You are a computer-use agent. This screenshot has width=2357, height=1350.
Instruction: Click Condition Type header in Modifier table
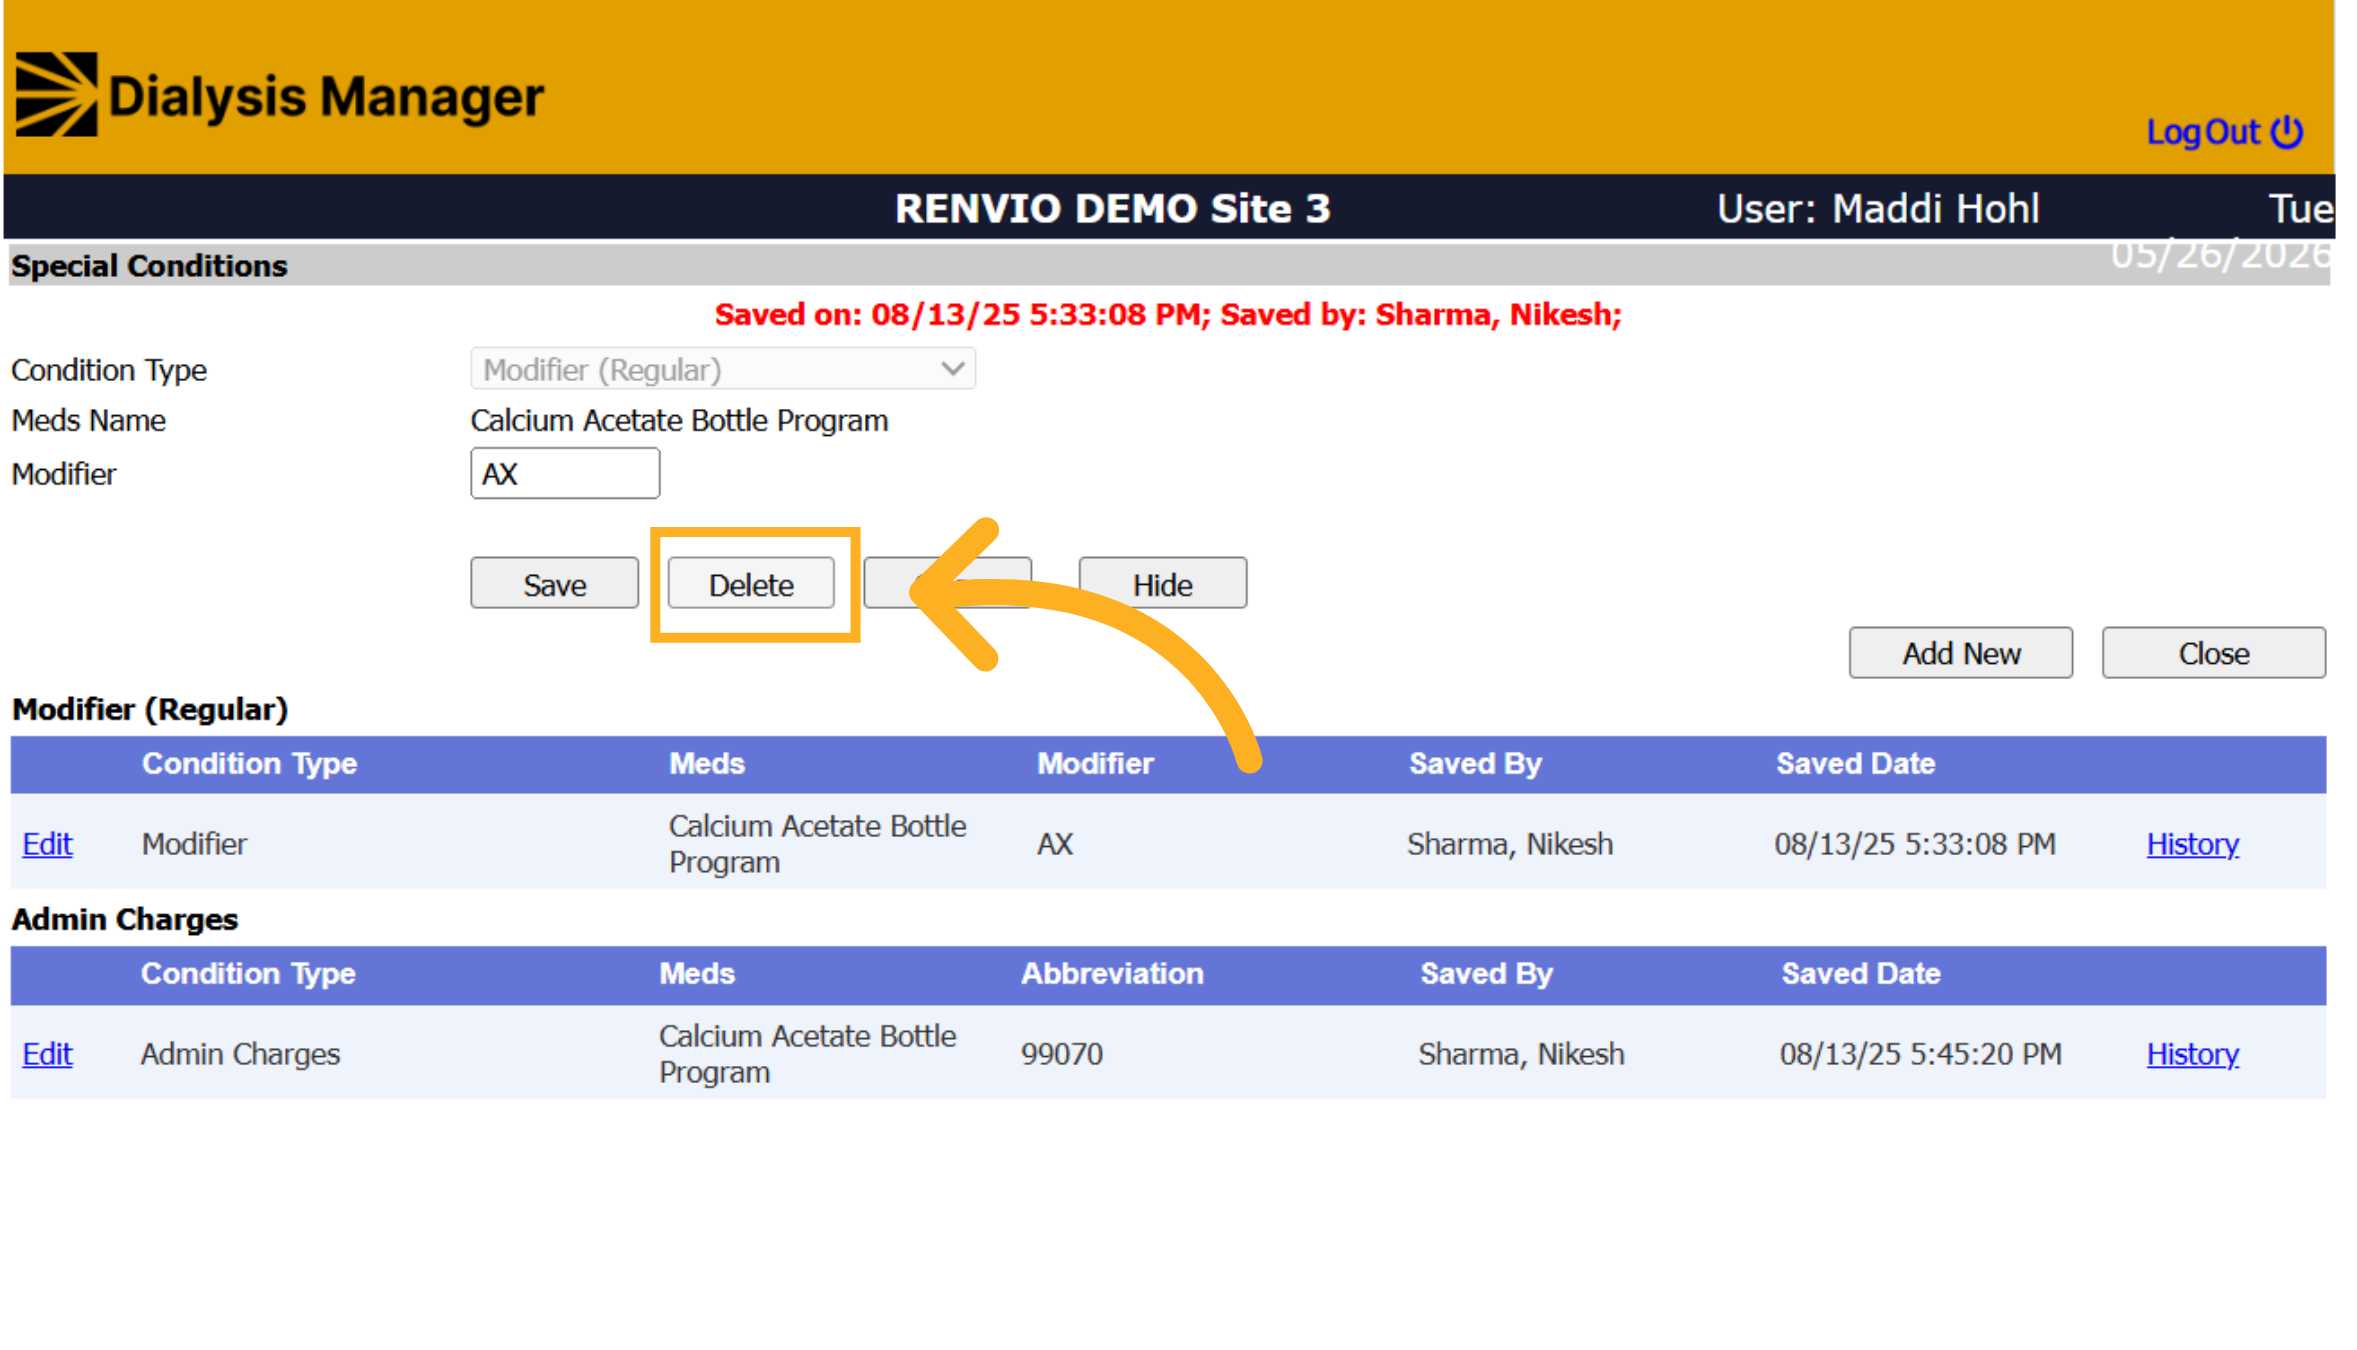click(249, 764)
